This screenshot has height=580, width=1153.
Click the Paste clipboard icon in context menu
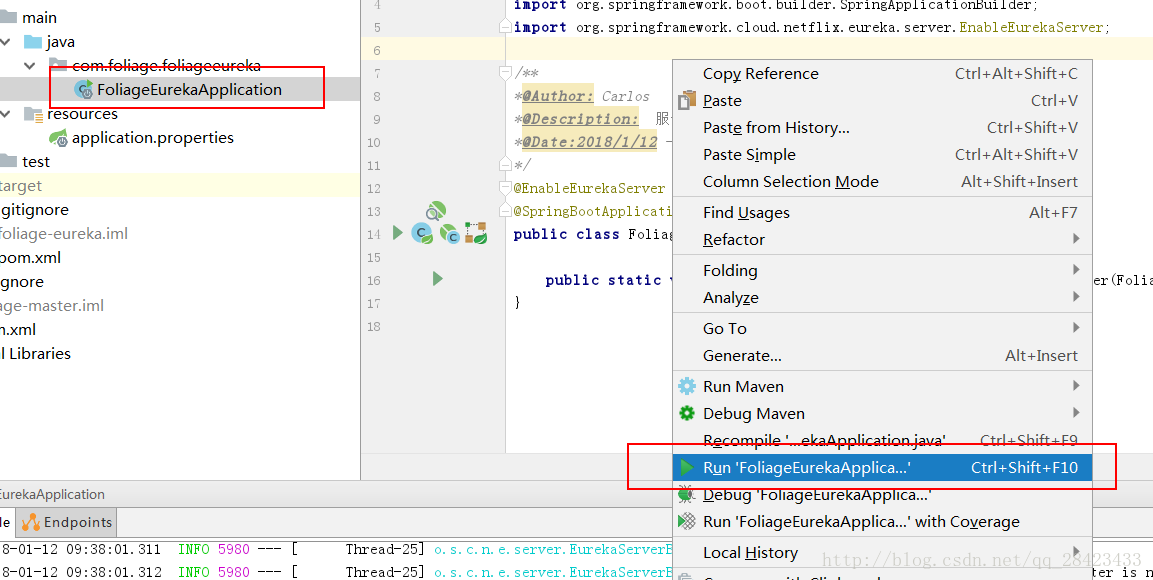coord(687,100)
